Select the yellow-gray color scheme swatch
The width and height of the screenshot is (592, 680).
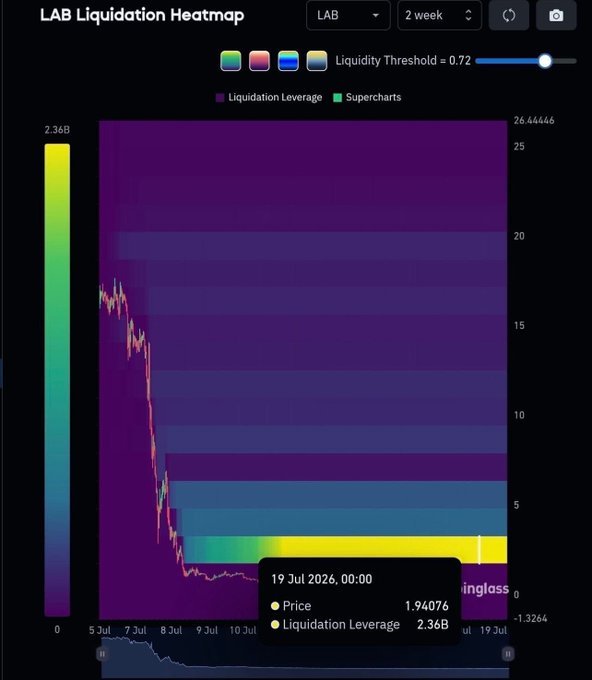click(x=317, y=61)
